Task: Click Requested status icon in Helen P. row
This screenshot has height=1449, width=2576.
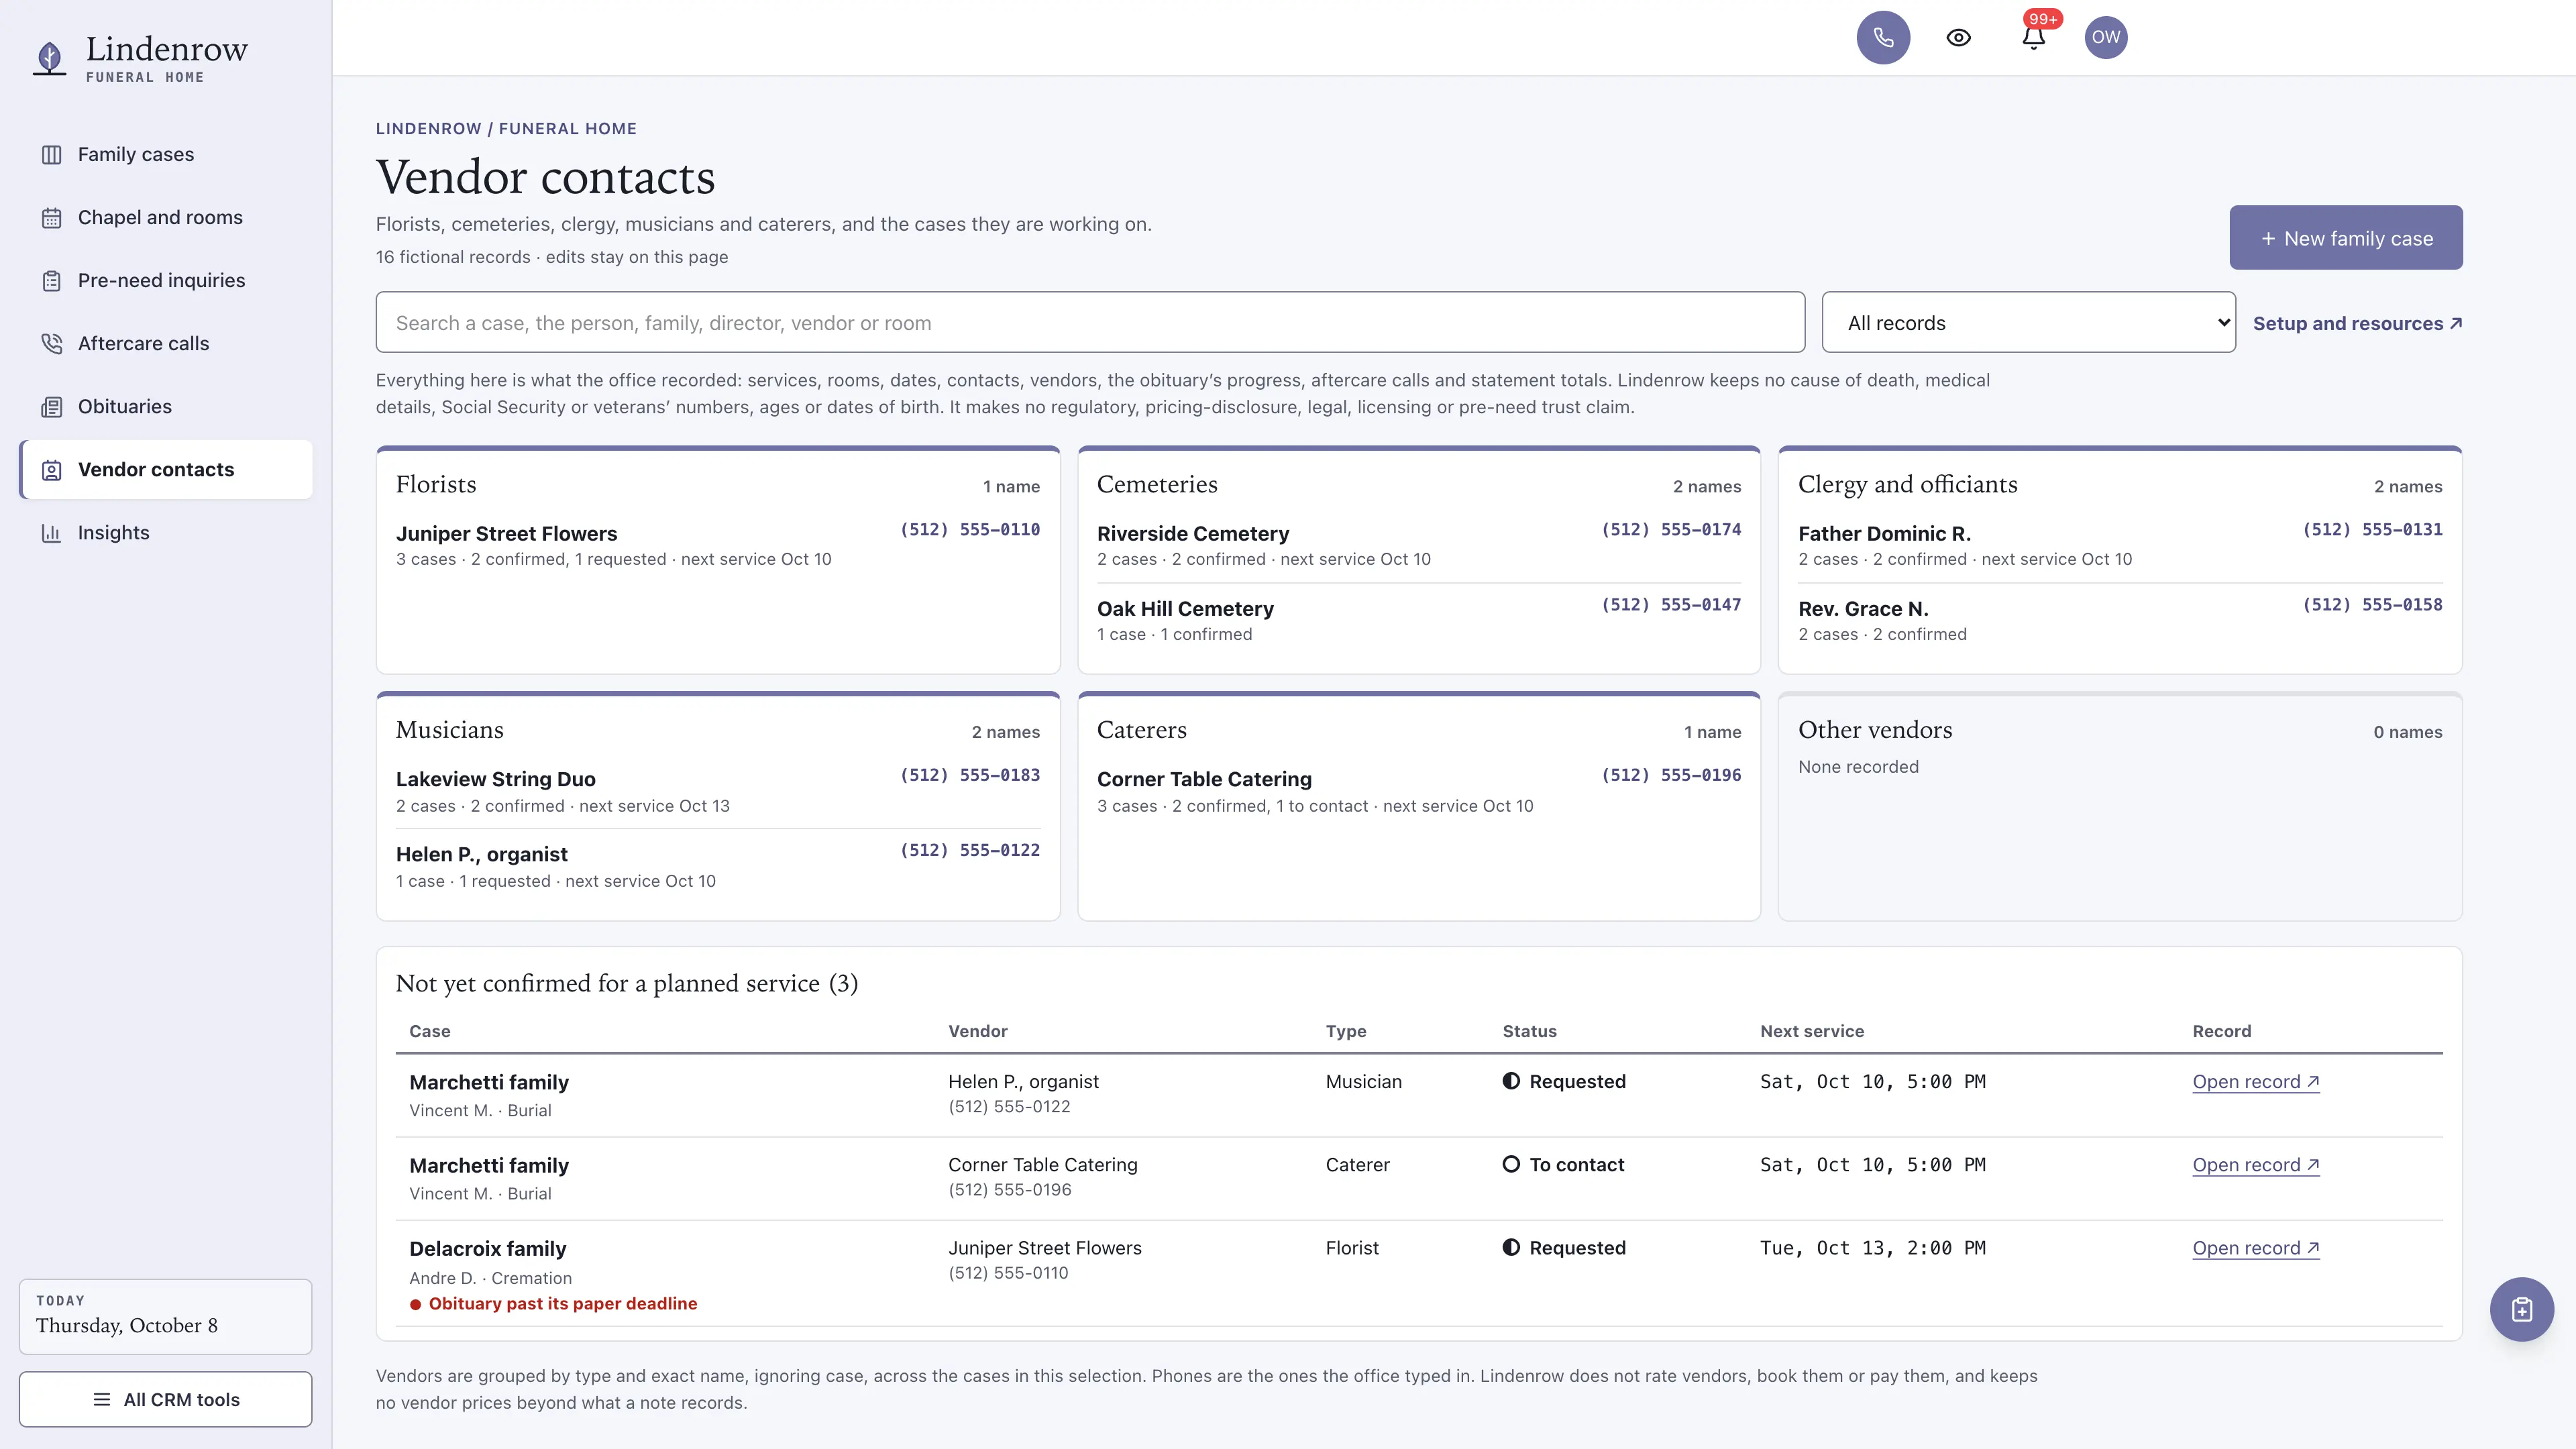Action: tap(1511, 1081)
